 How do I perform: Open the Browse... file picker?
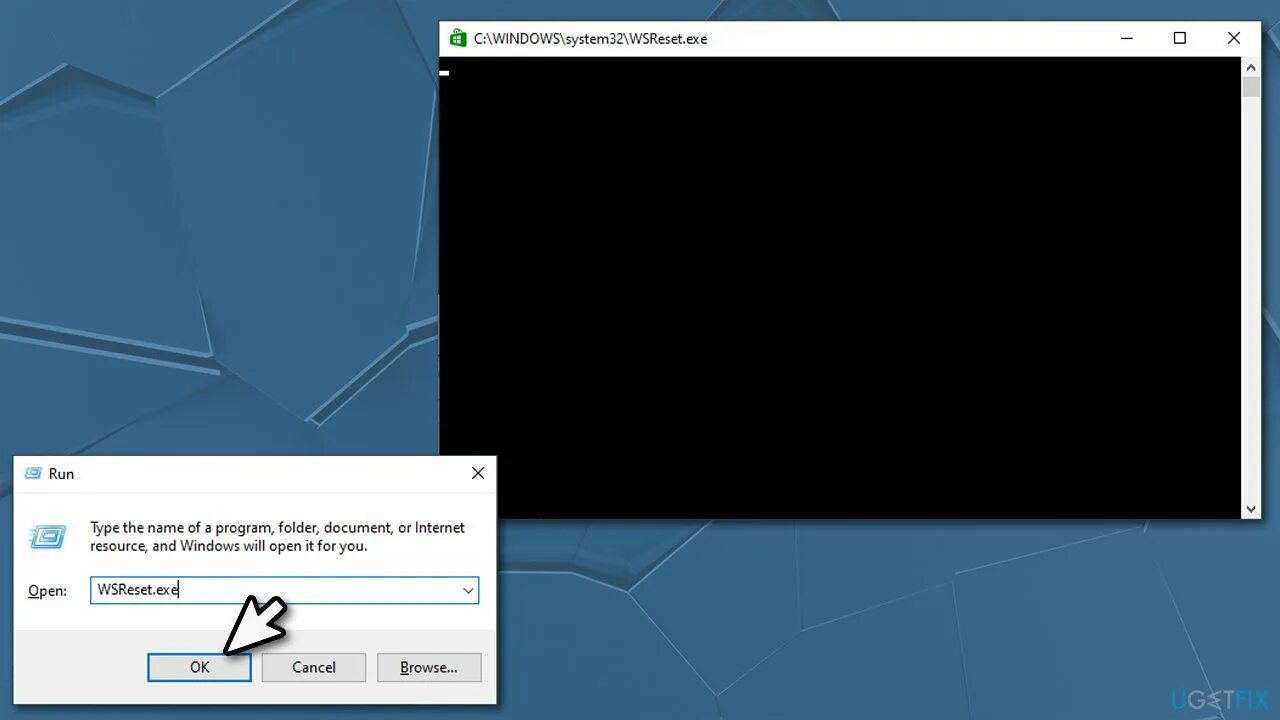(x=429, y=667)
